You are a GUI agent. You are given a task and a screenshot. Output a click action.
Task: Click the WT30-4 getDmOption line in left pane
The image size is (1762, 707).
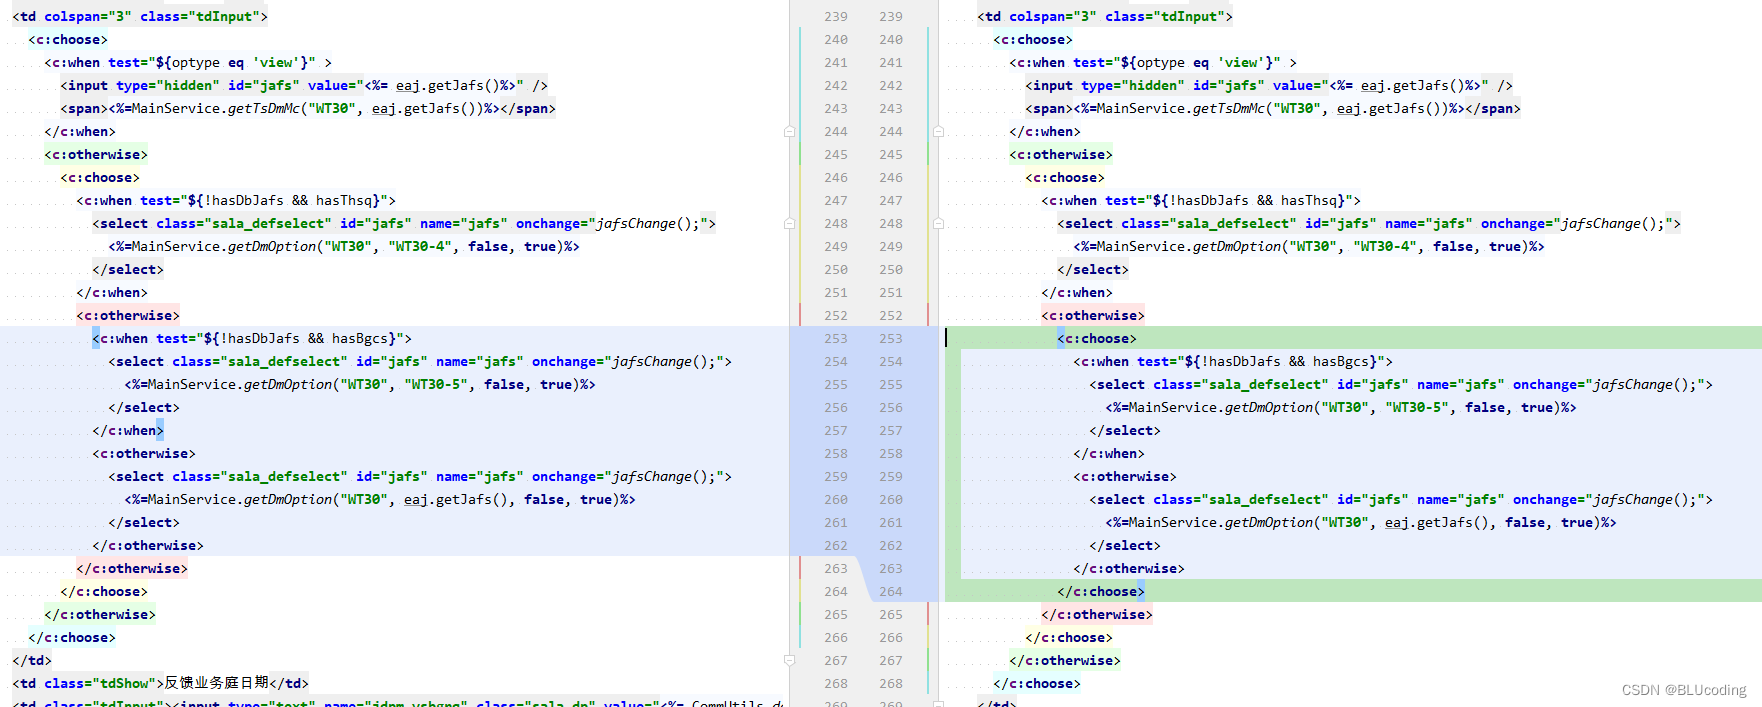pyautogui.click(x=344, y=246)
